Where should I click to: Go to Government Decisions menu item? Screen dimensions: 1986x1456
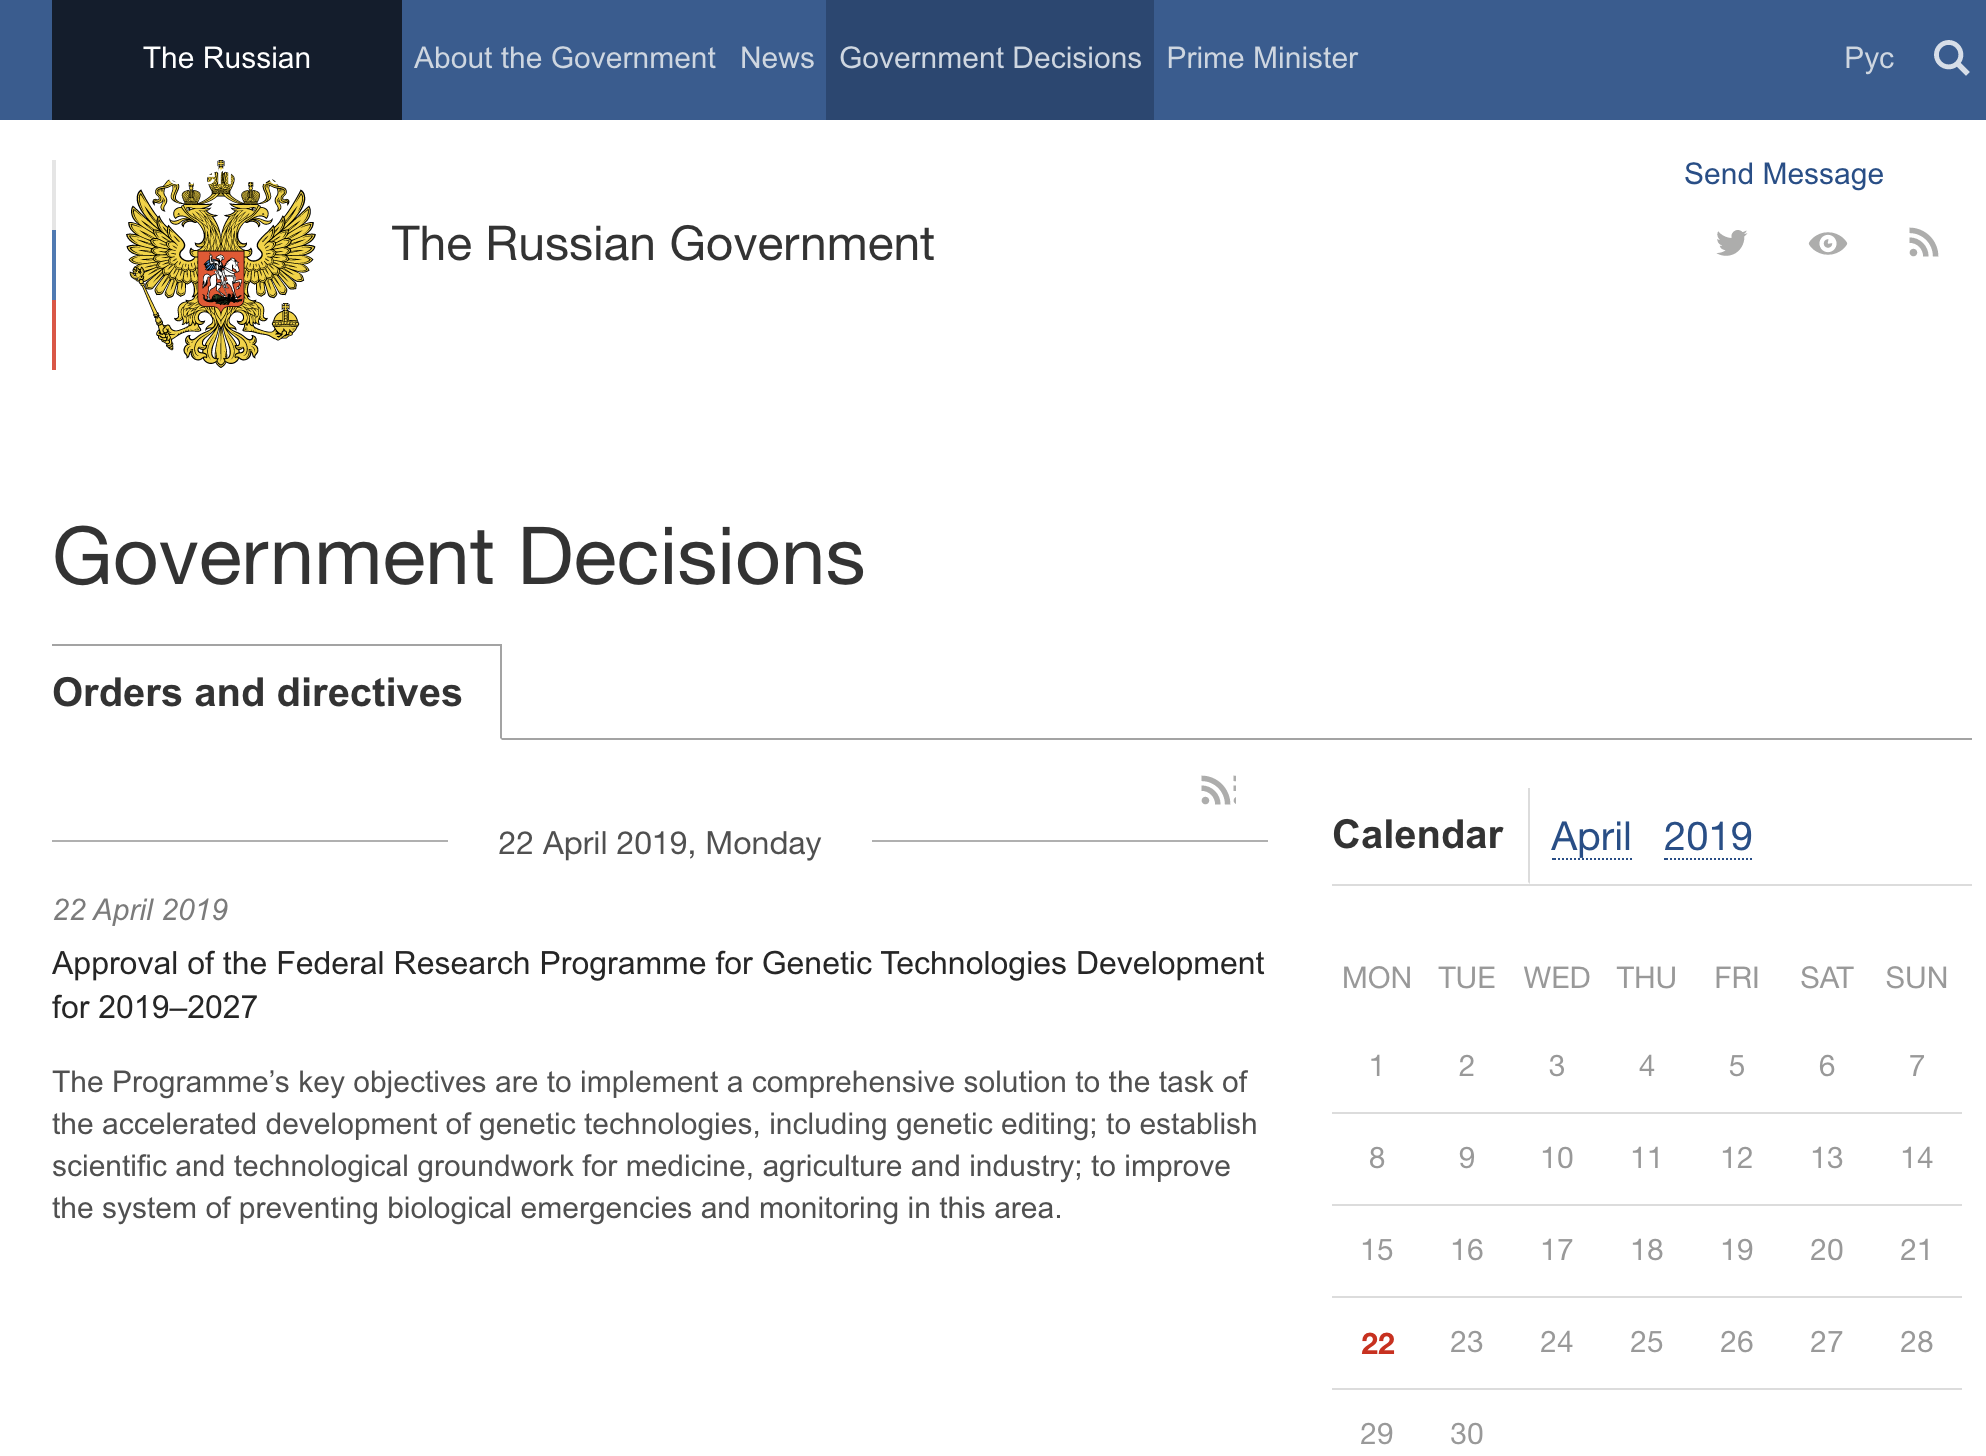pos(990,58)
